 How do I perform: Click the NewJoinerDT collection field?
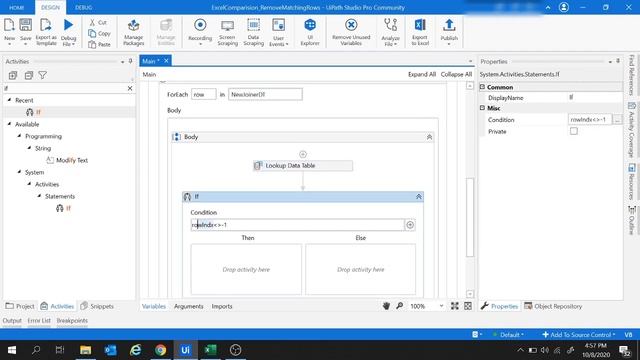click(265, 94)
